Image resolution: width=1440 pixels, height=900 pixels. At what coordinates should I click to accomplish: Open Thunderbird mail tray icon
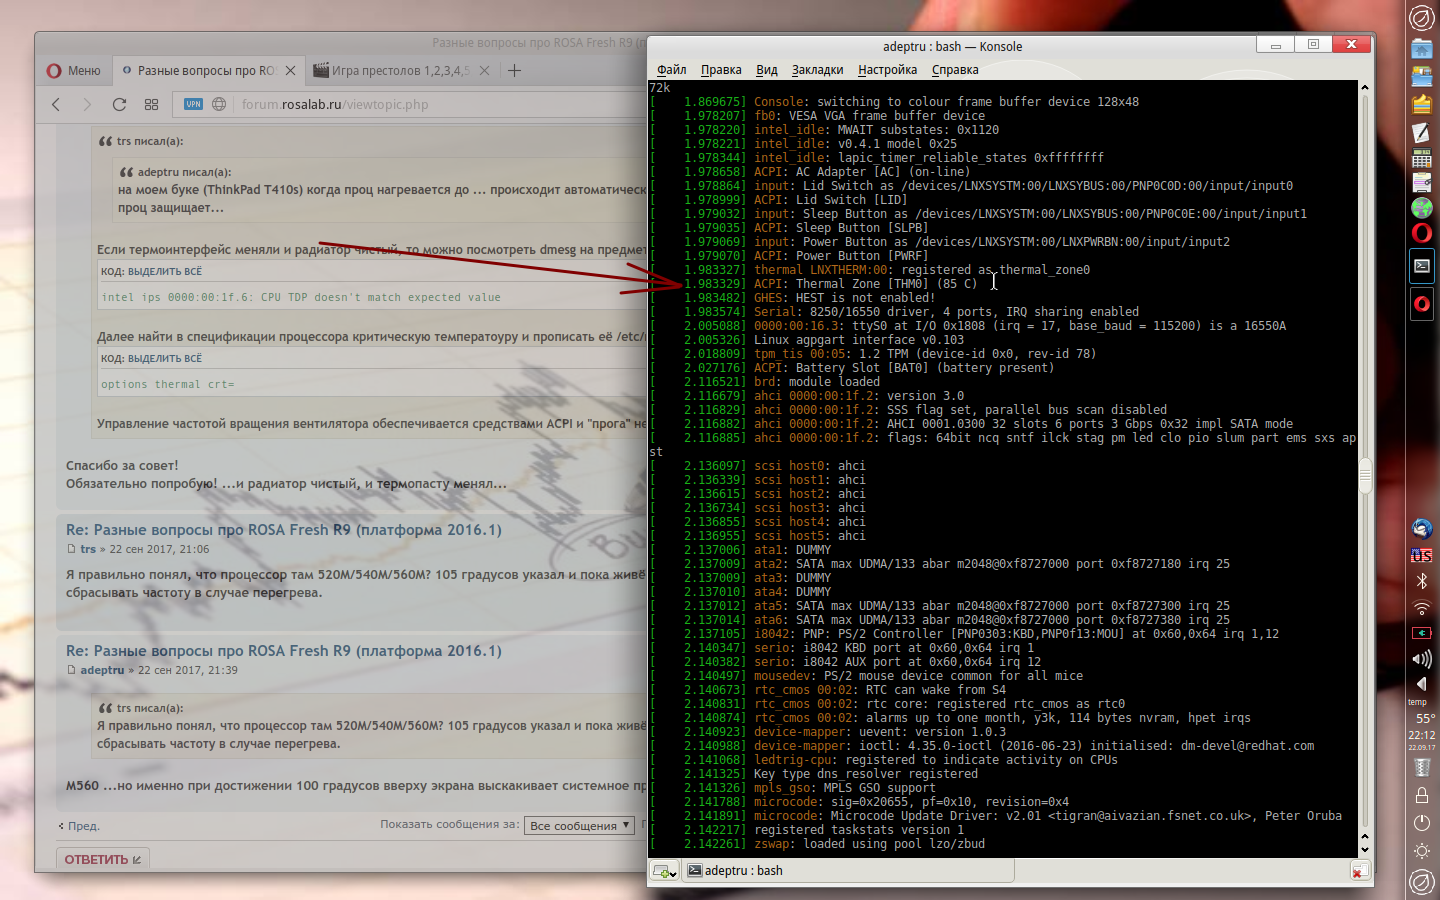pyautogui.click(x=1421, y=528)
